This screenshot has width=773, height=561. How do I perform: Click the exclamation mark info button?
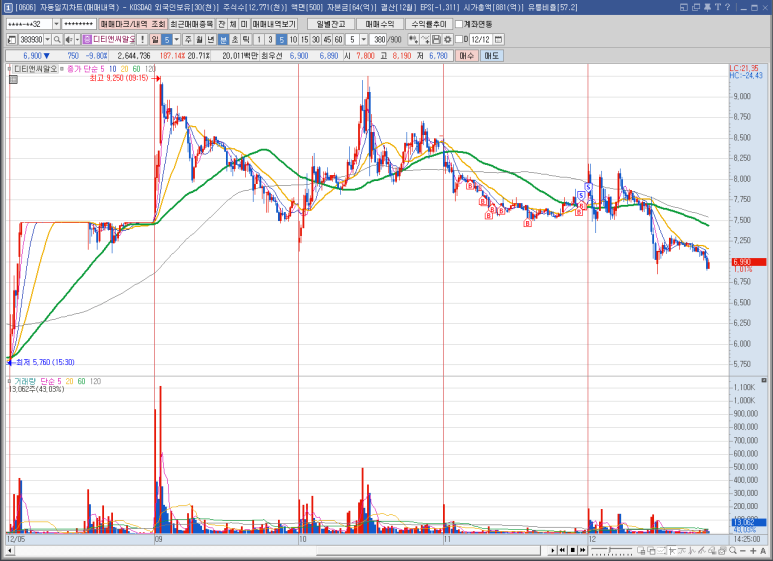142,39
